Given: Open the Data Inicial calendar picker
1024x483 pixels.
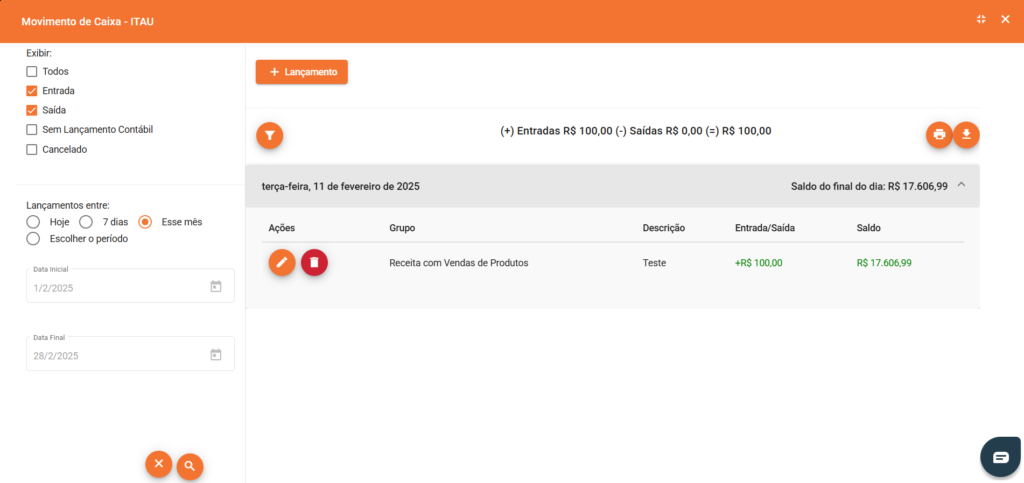Looking at the screenshot, I should coord(215,287).
